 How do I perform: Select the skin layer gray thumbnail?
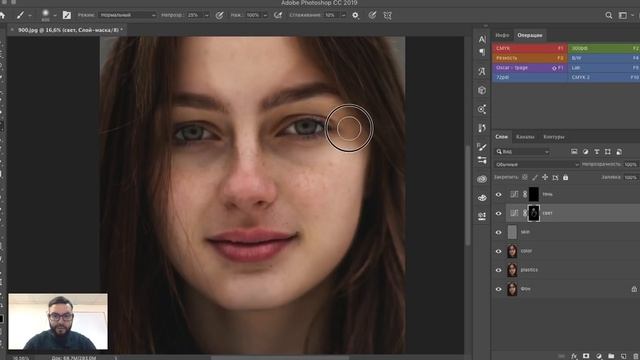tap(512, 232)
